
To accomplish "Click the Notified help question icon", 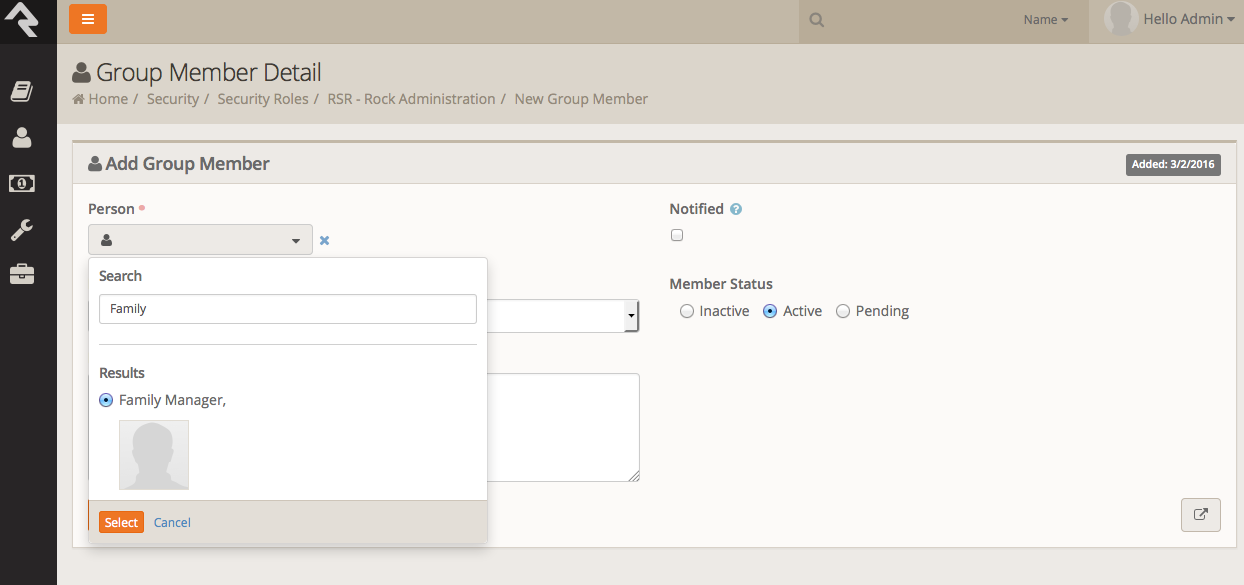I will pos(736,210).
